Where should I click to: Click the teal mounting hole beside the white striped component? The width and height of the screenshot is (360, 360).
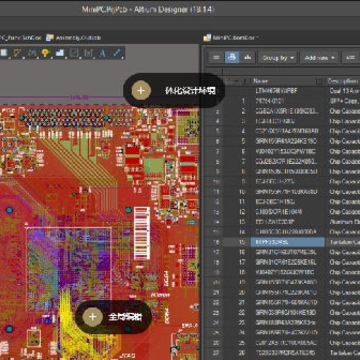pyautogui.click(x=128, y=210)
